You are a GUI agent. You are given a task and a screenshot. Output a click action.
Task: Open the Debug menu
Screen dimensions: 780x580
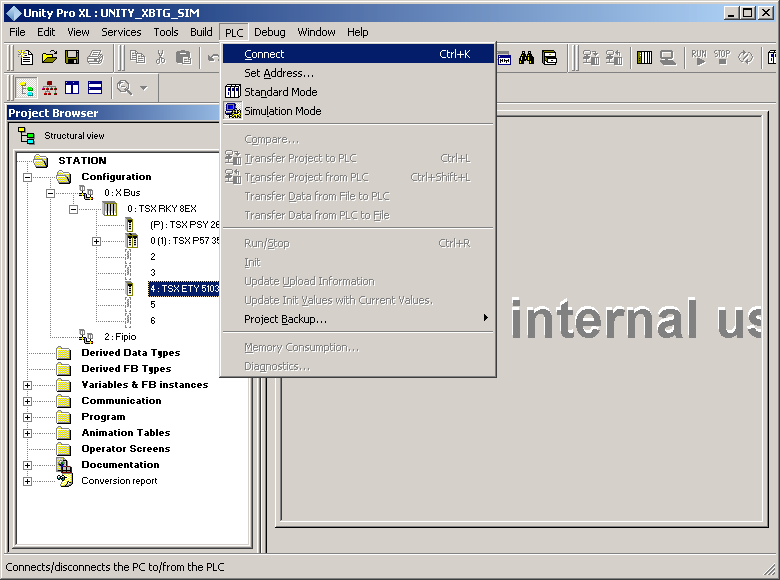point(270,32)
